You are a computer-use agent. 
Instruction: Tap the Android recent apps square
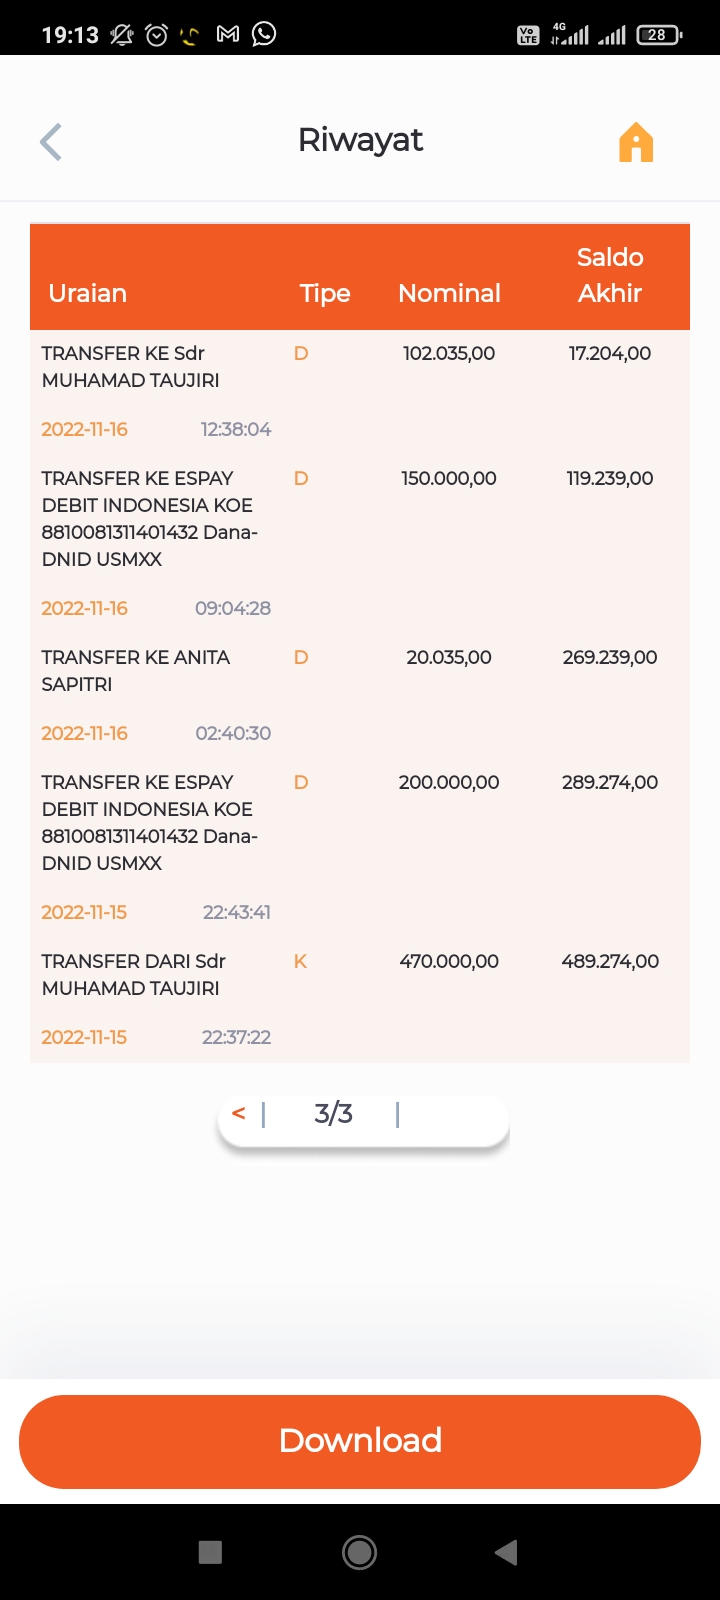tap(210, 1552)
